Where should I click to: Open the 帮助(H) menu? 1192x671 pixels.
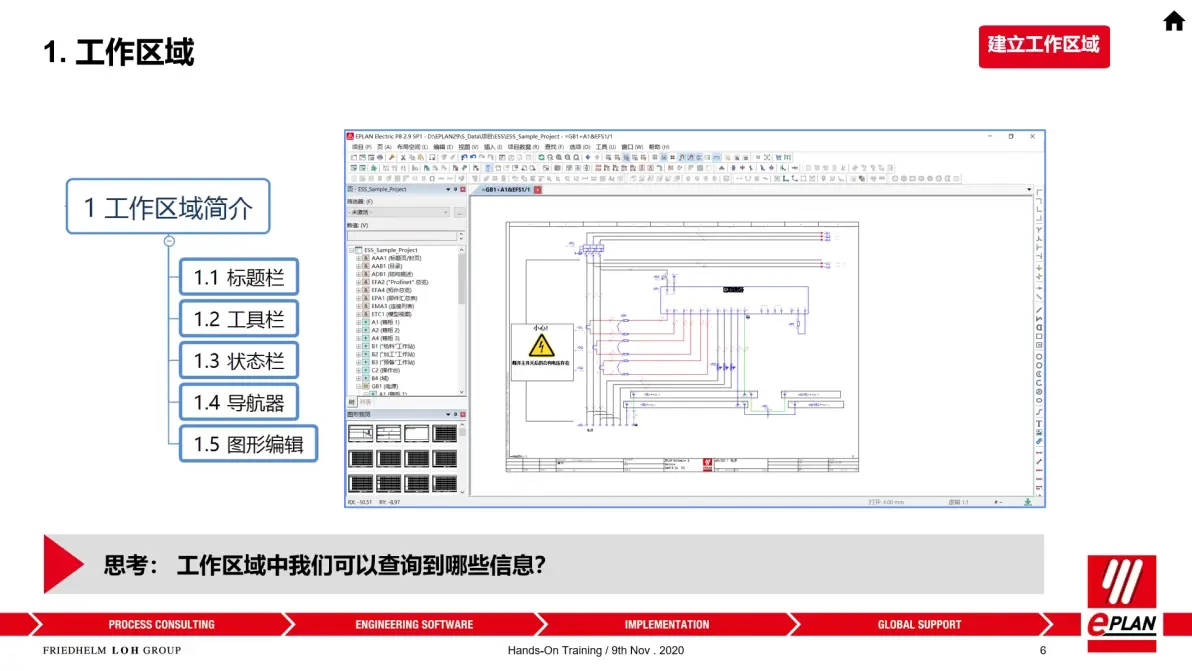[x=658, y=147]
